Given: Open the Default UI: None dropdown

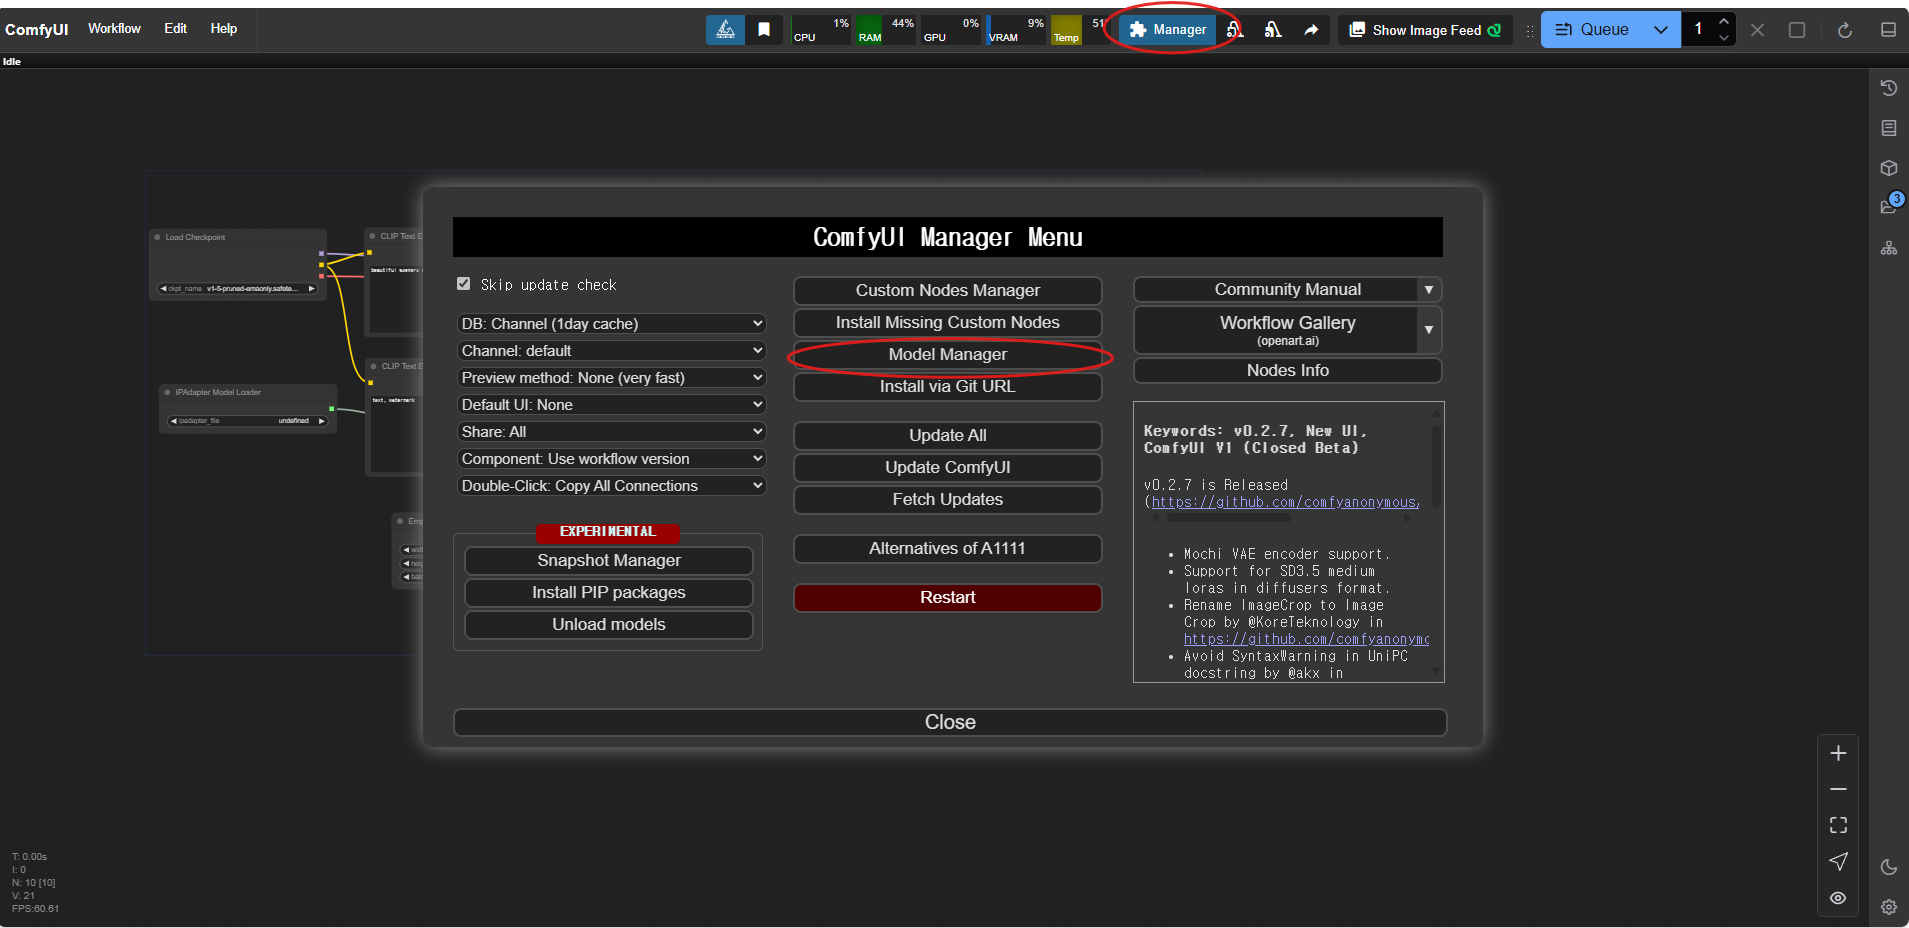Looking at the screenshot, I should point(611,405).
